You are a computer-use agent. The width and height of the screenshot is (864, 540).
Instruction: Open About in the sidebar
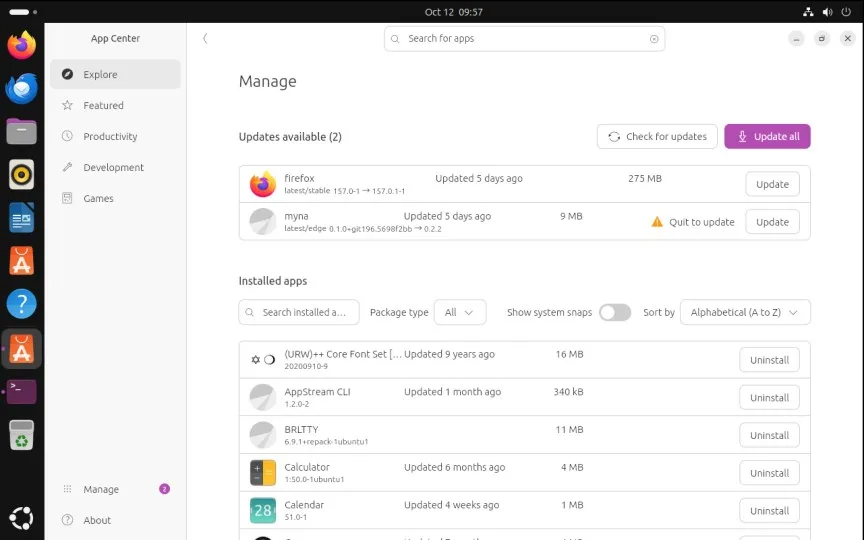click(x=115, y=520)
